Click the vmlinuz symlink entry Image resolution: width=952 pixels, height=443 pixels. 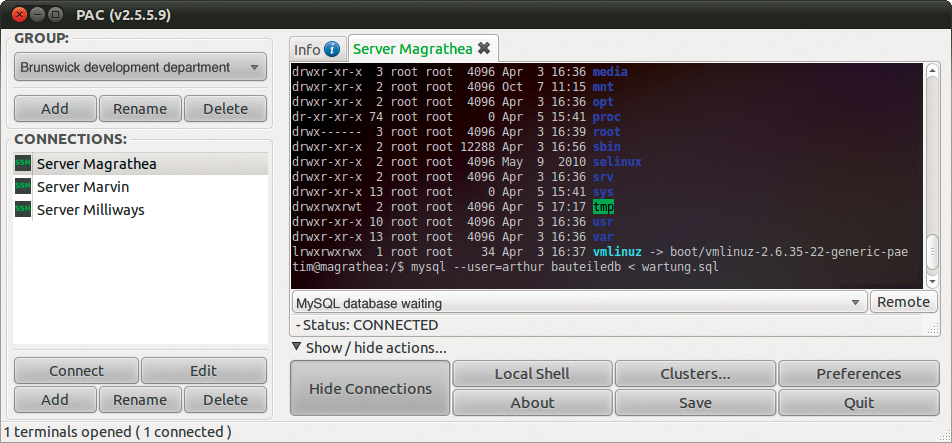click(617, 252)
